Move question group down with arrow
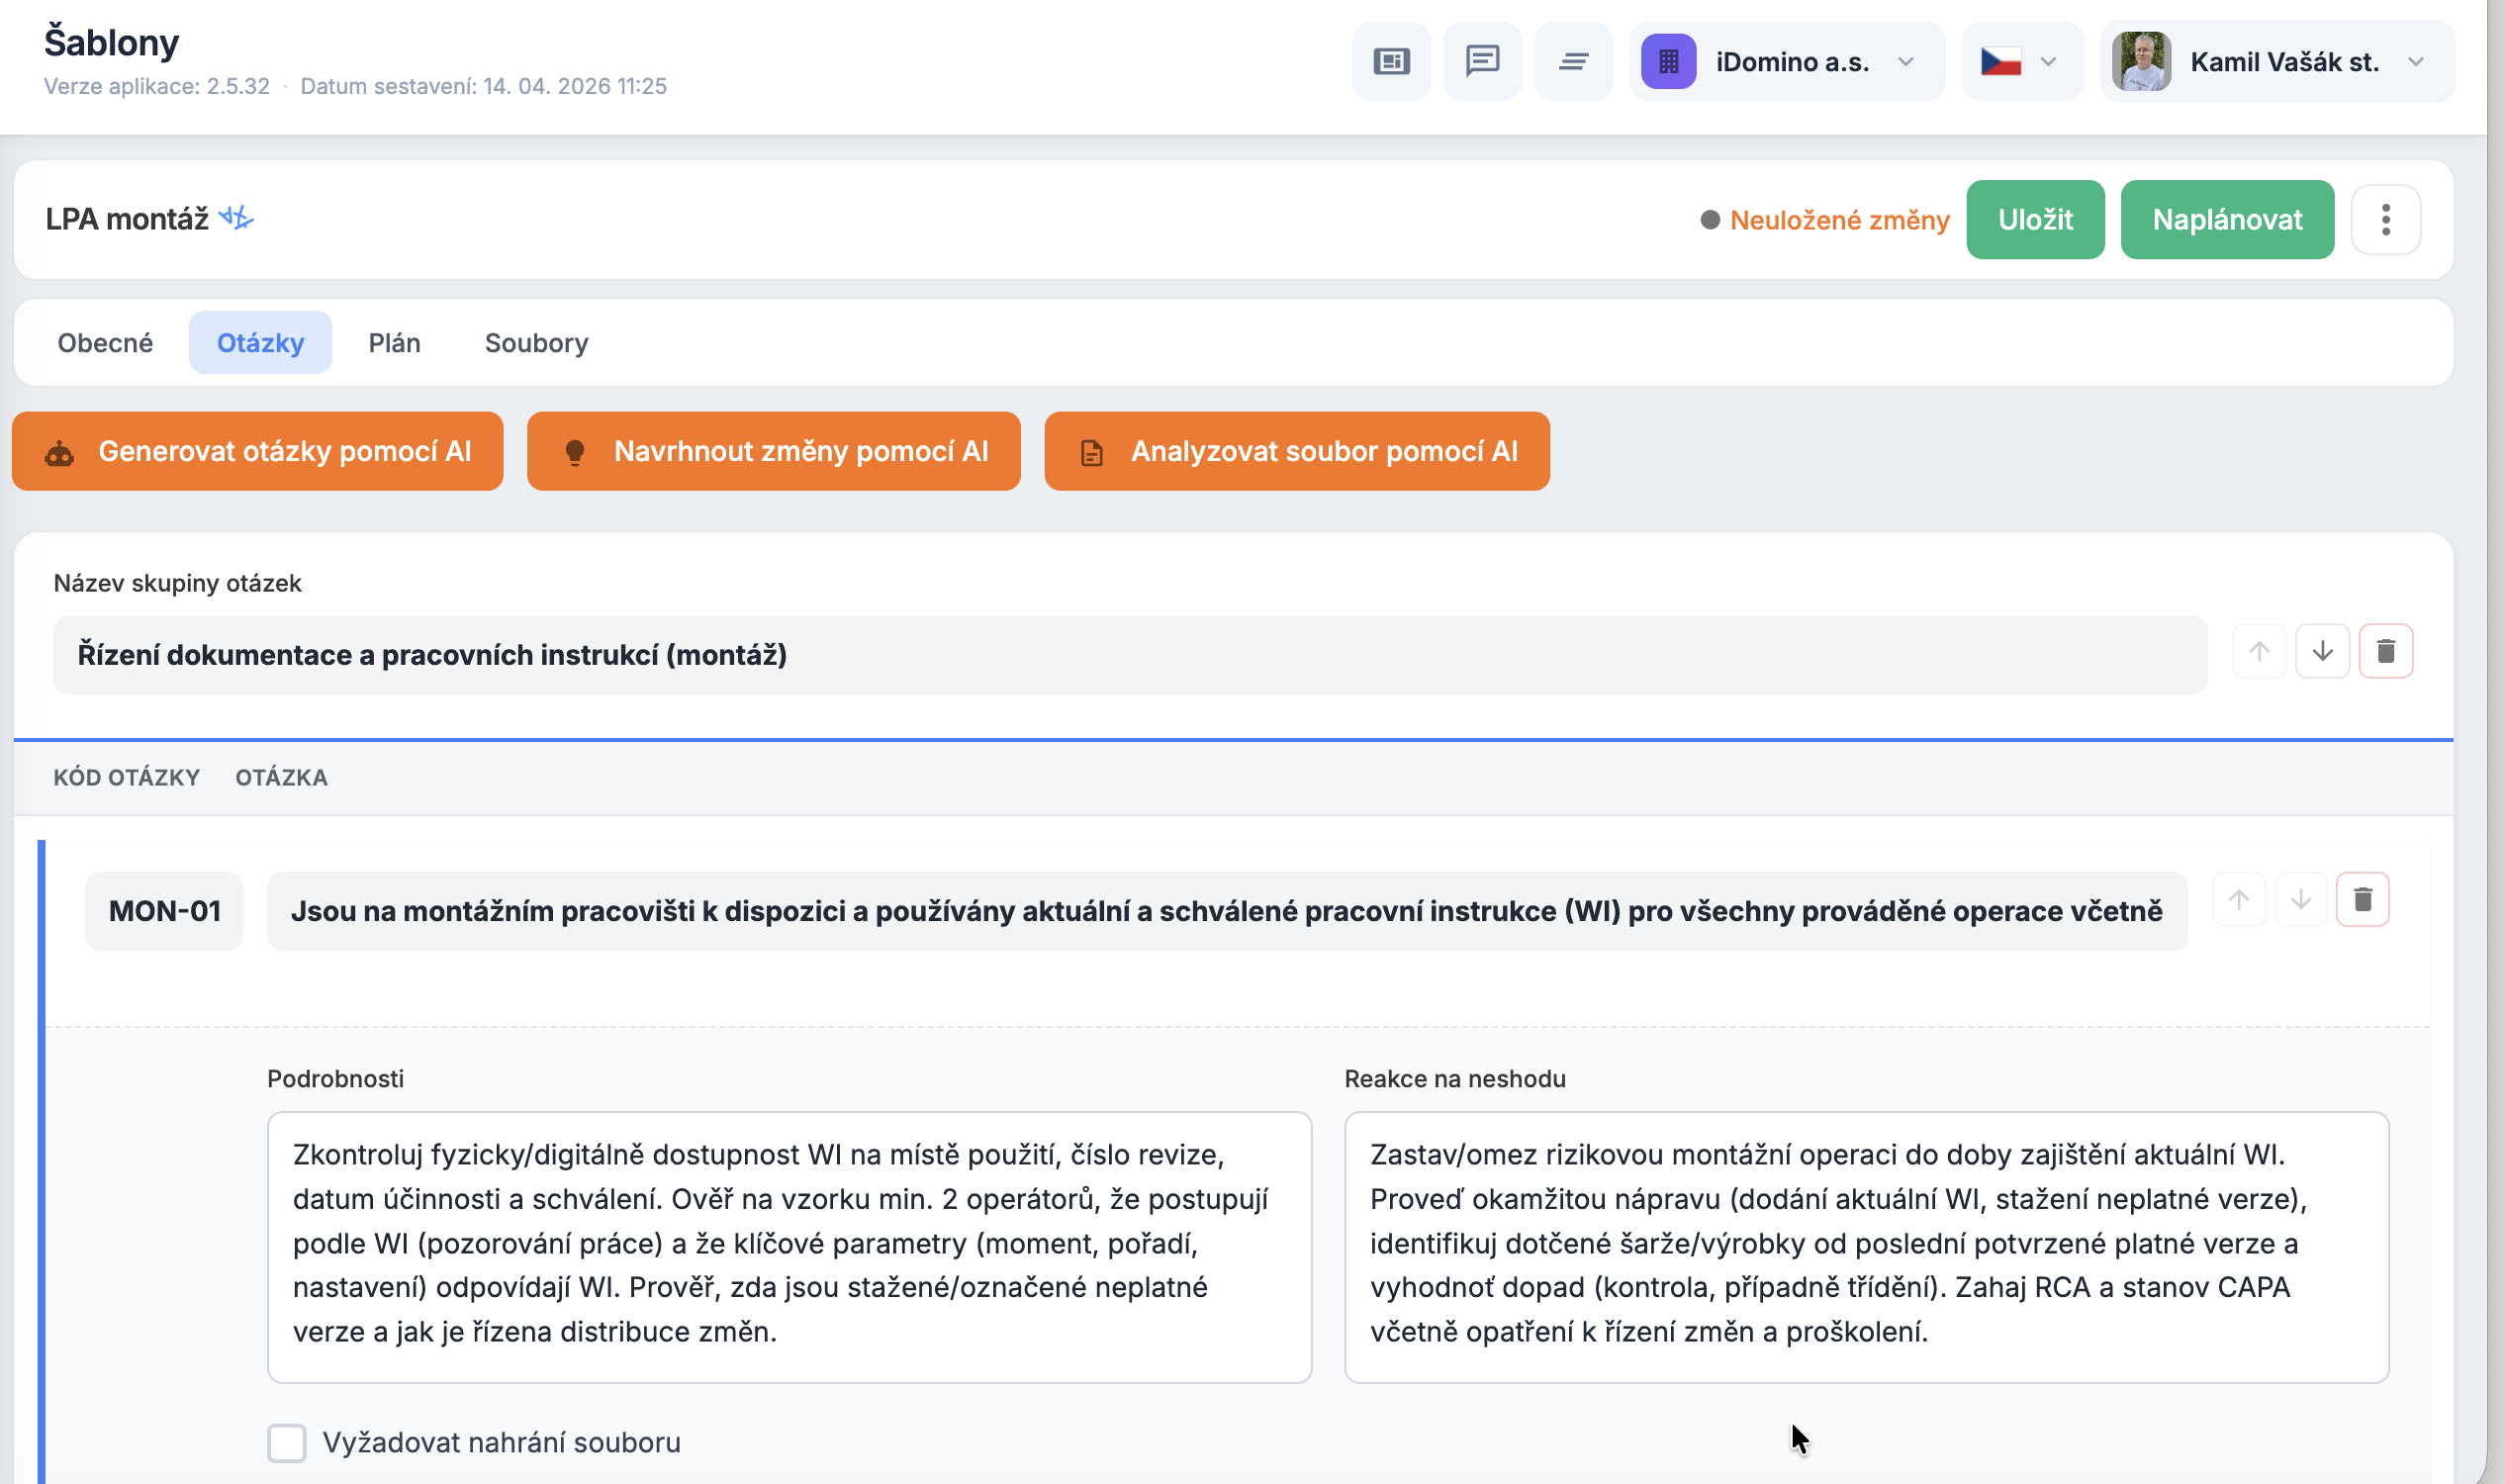2505x1484 pixels. pos(2322,652)
